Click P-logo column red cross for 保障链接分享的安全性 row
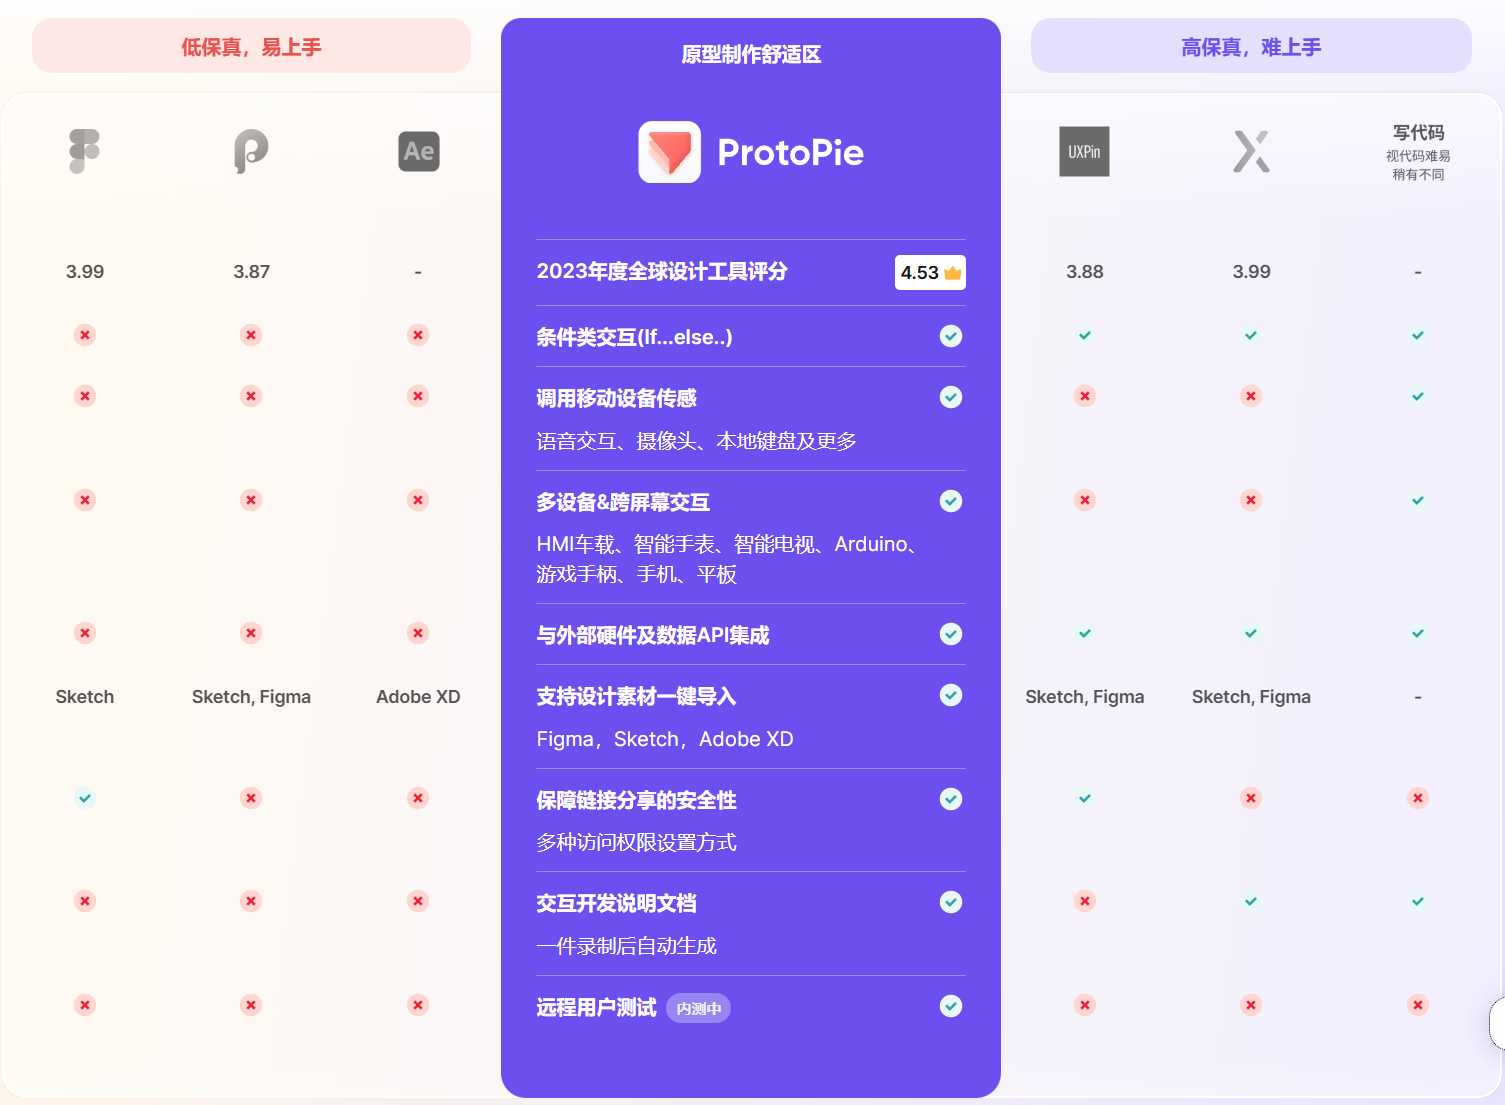Viewport: 1505px width, 1105px height. point(251,798)
